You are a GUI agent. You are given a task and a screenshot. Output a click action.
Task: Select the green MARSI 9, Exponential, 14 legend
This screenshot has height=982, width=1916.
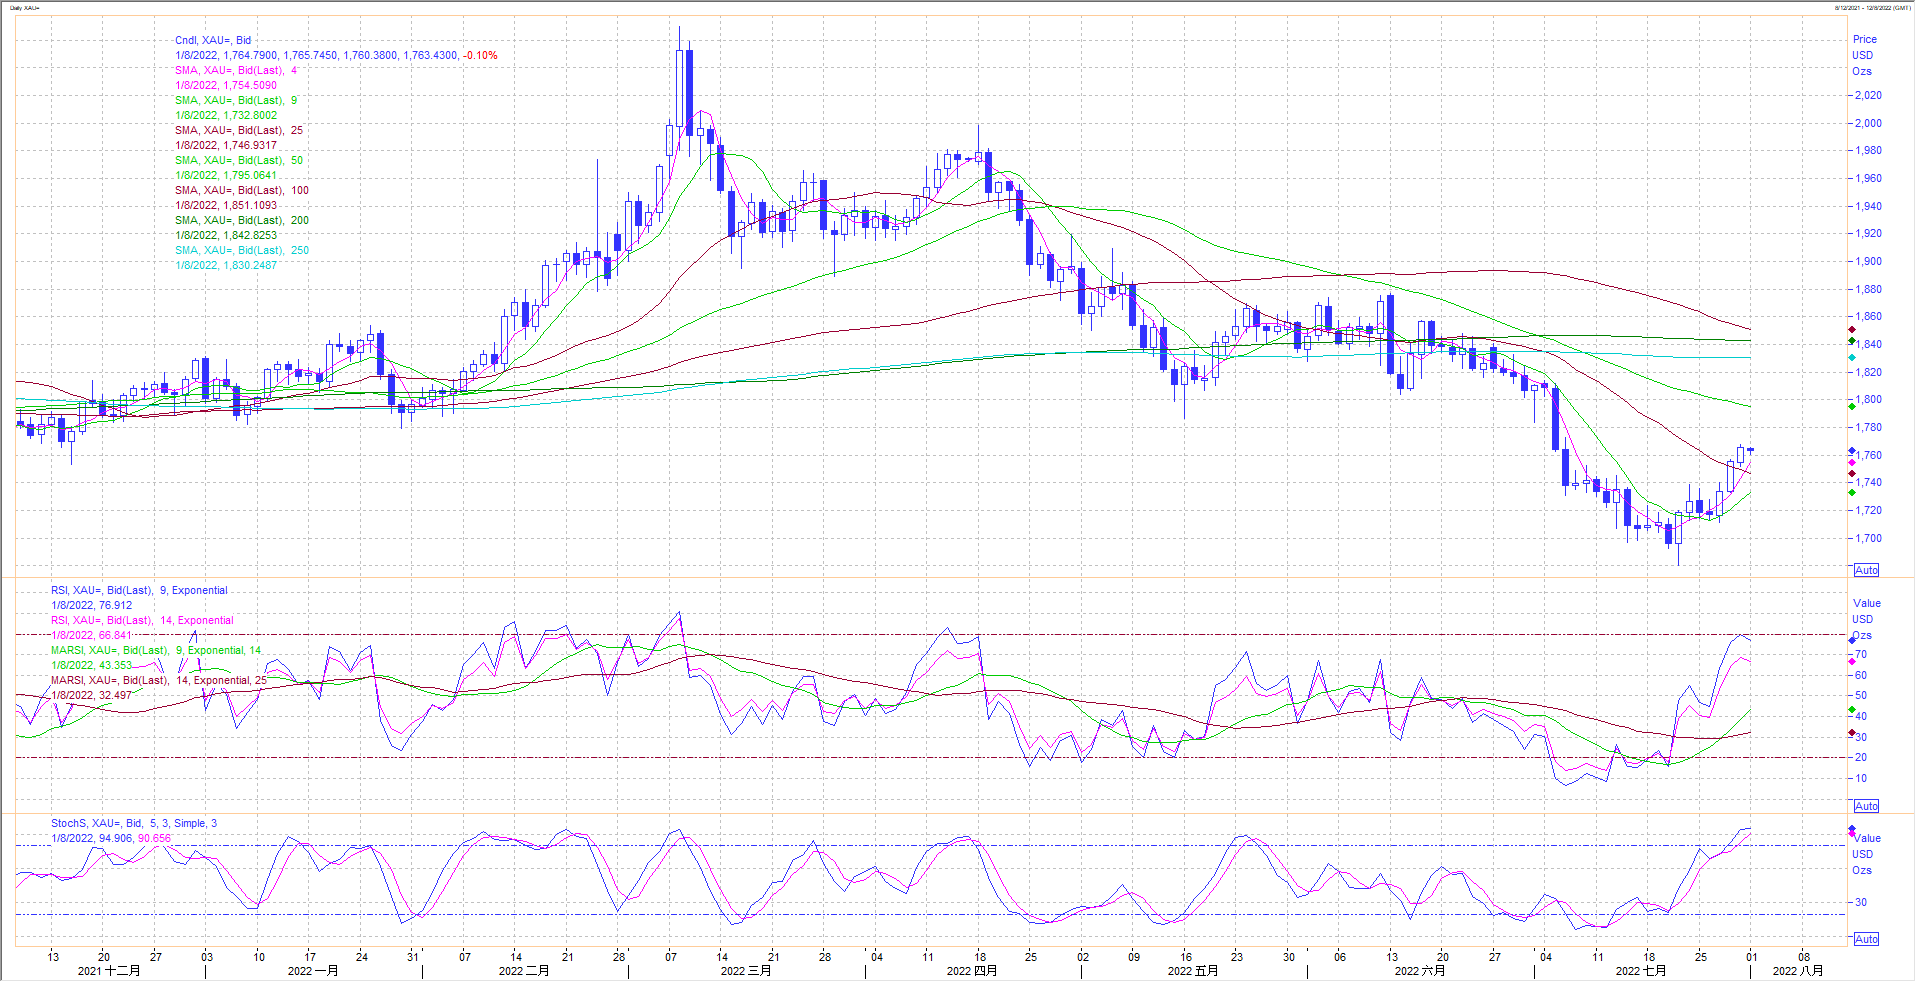tap(156, 651)
